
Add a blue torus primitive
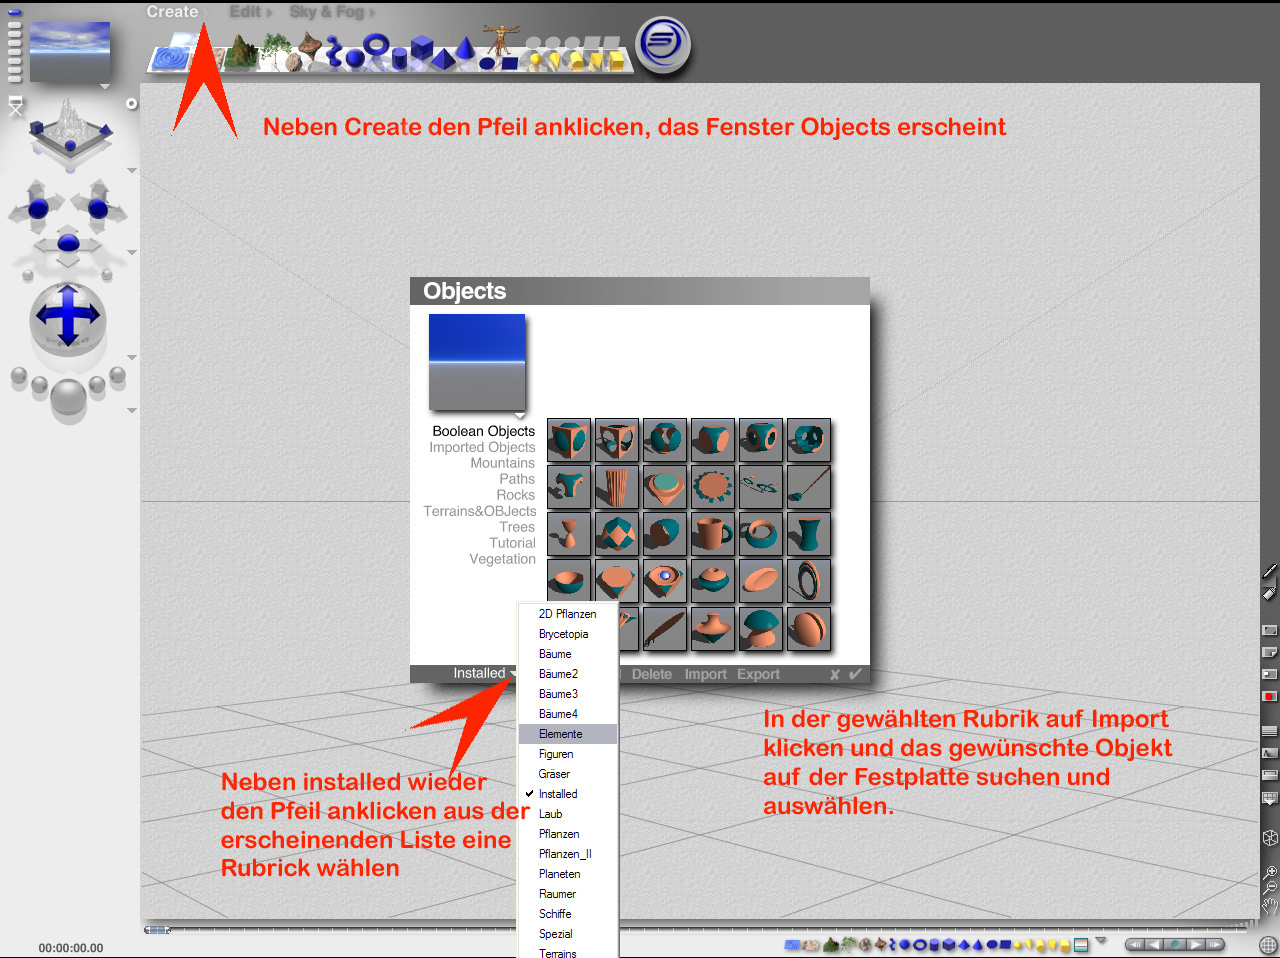click(376, 44)
